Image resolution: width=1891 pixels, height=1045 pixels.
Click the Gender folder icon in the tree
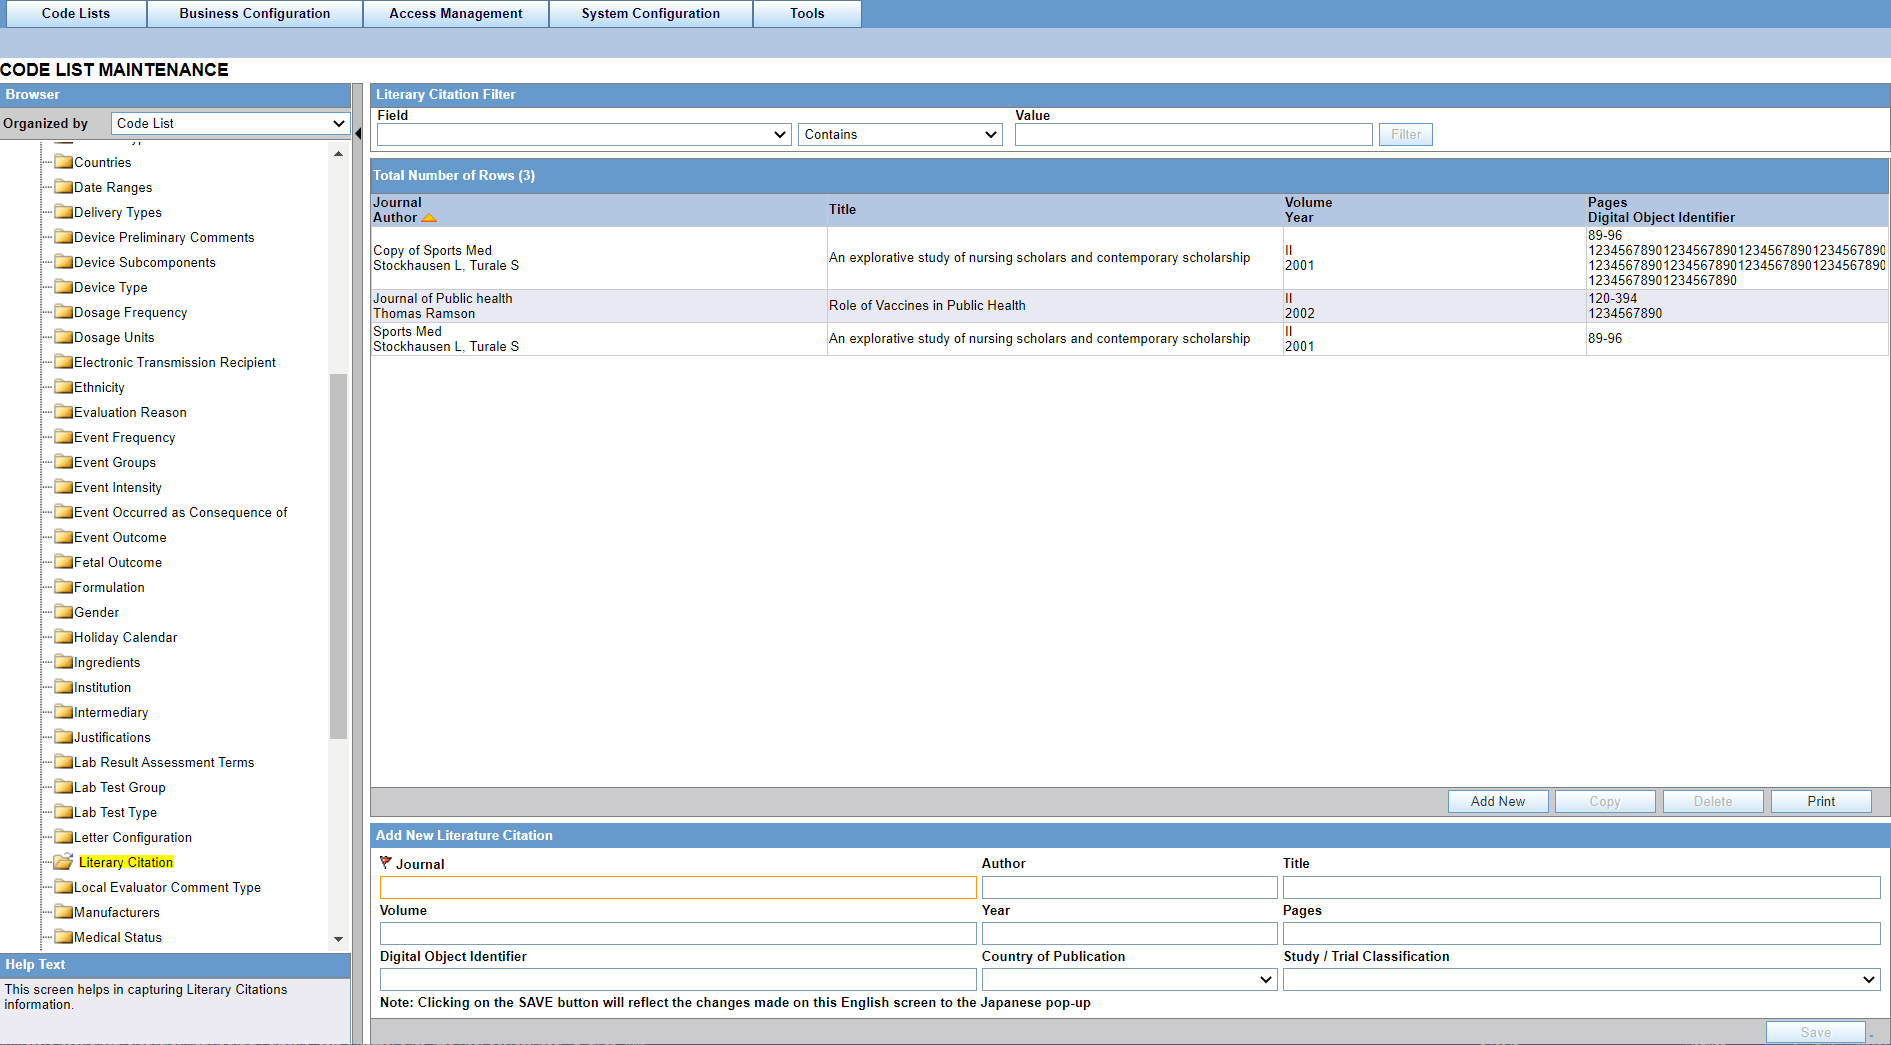click(62, 612)
